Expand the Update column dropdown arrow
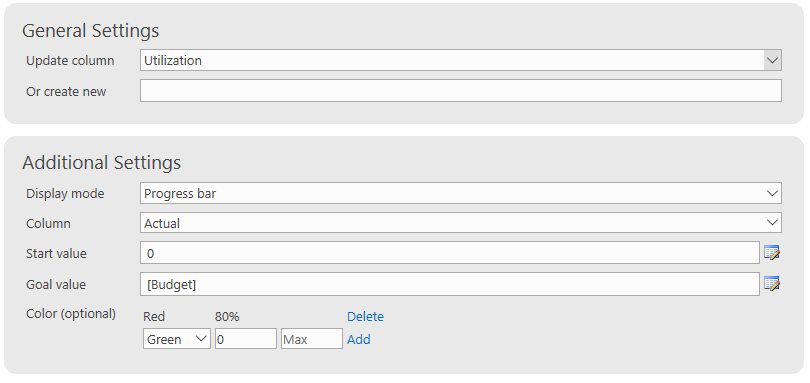The width and height of the screenshot is (810, 383). [x=772, y=60]
